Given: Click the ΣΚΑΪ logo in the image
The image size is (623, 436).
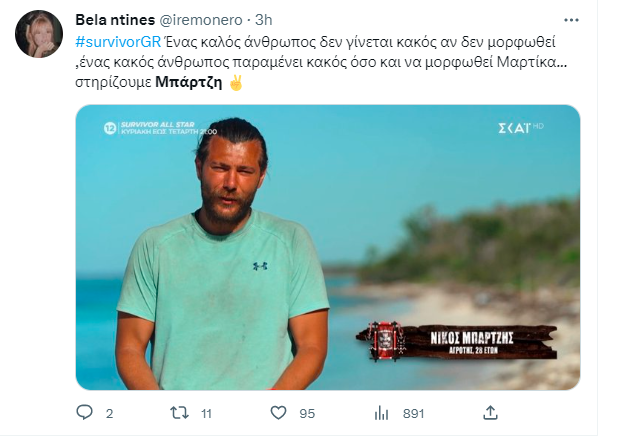Looking at the screenshot, I should (x=525, y=128).
